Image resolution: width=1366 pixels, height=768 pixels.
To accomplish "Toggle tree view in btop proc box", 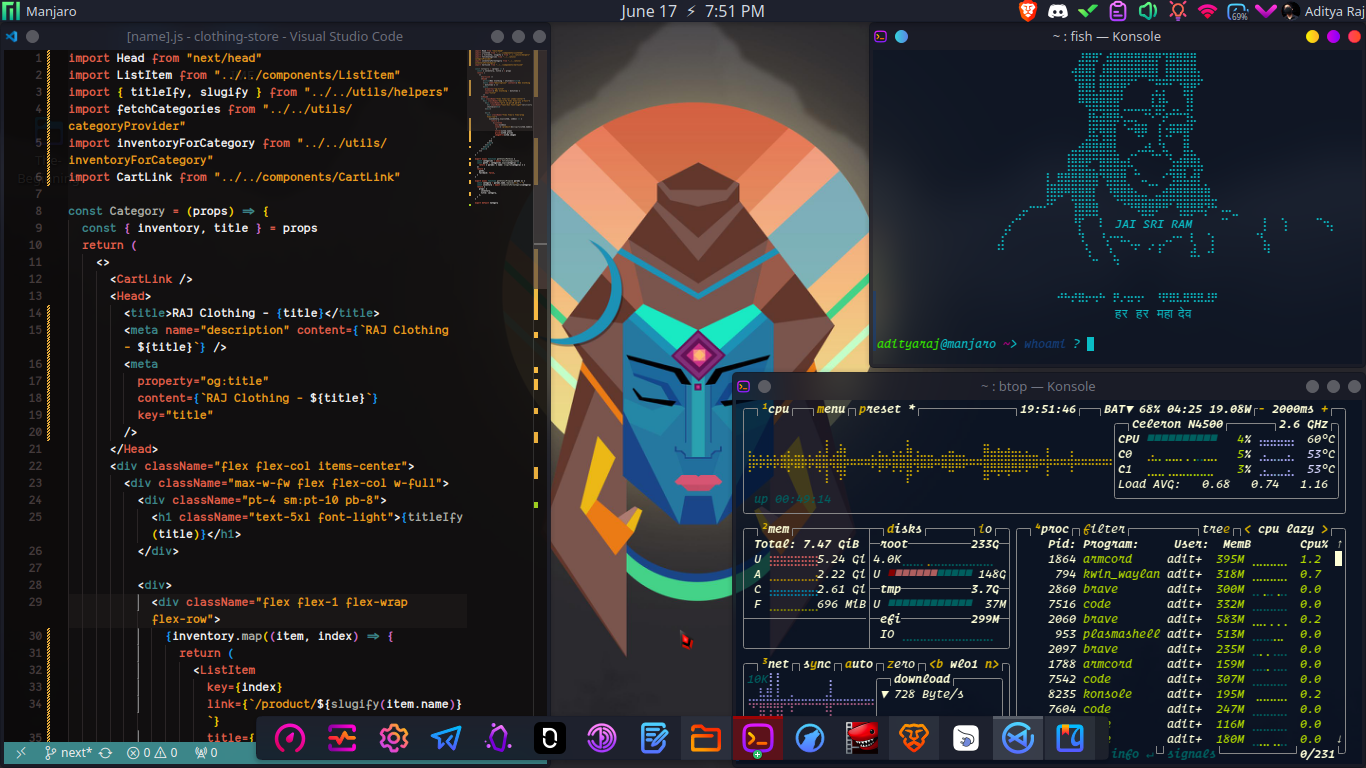I will click(1216, 529).
